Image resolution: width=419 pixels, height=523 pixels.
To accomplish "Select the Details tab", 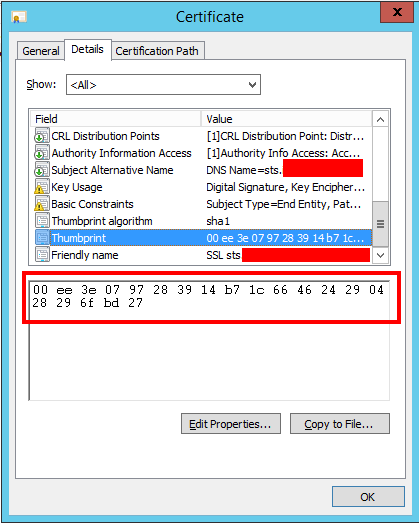I will 87,49.
